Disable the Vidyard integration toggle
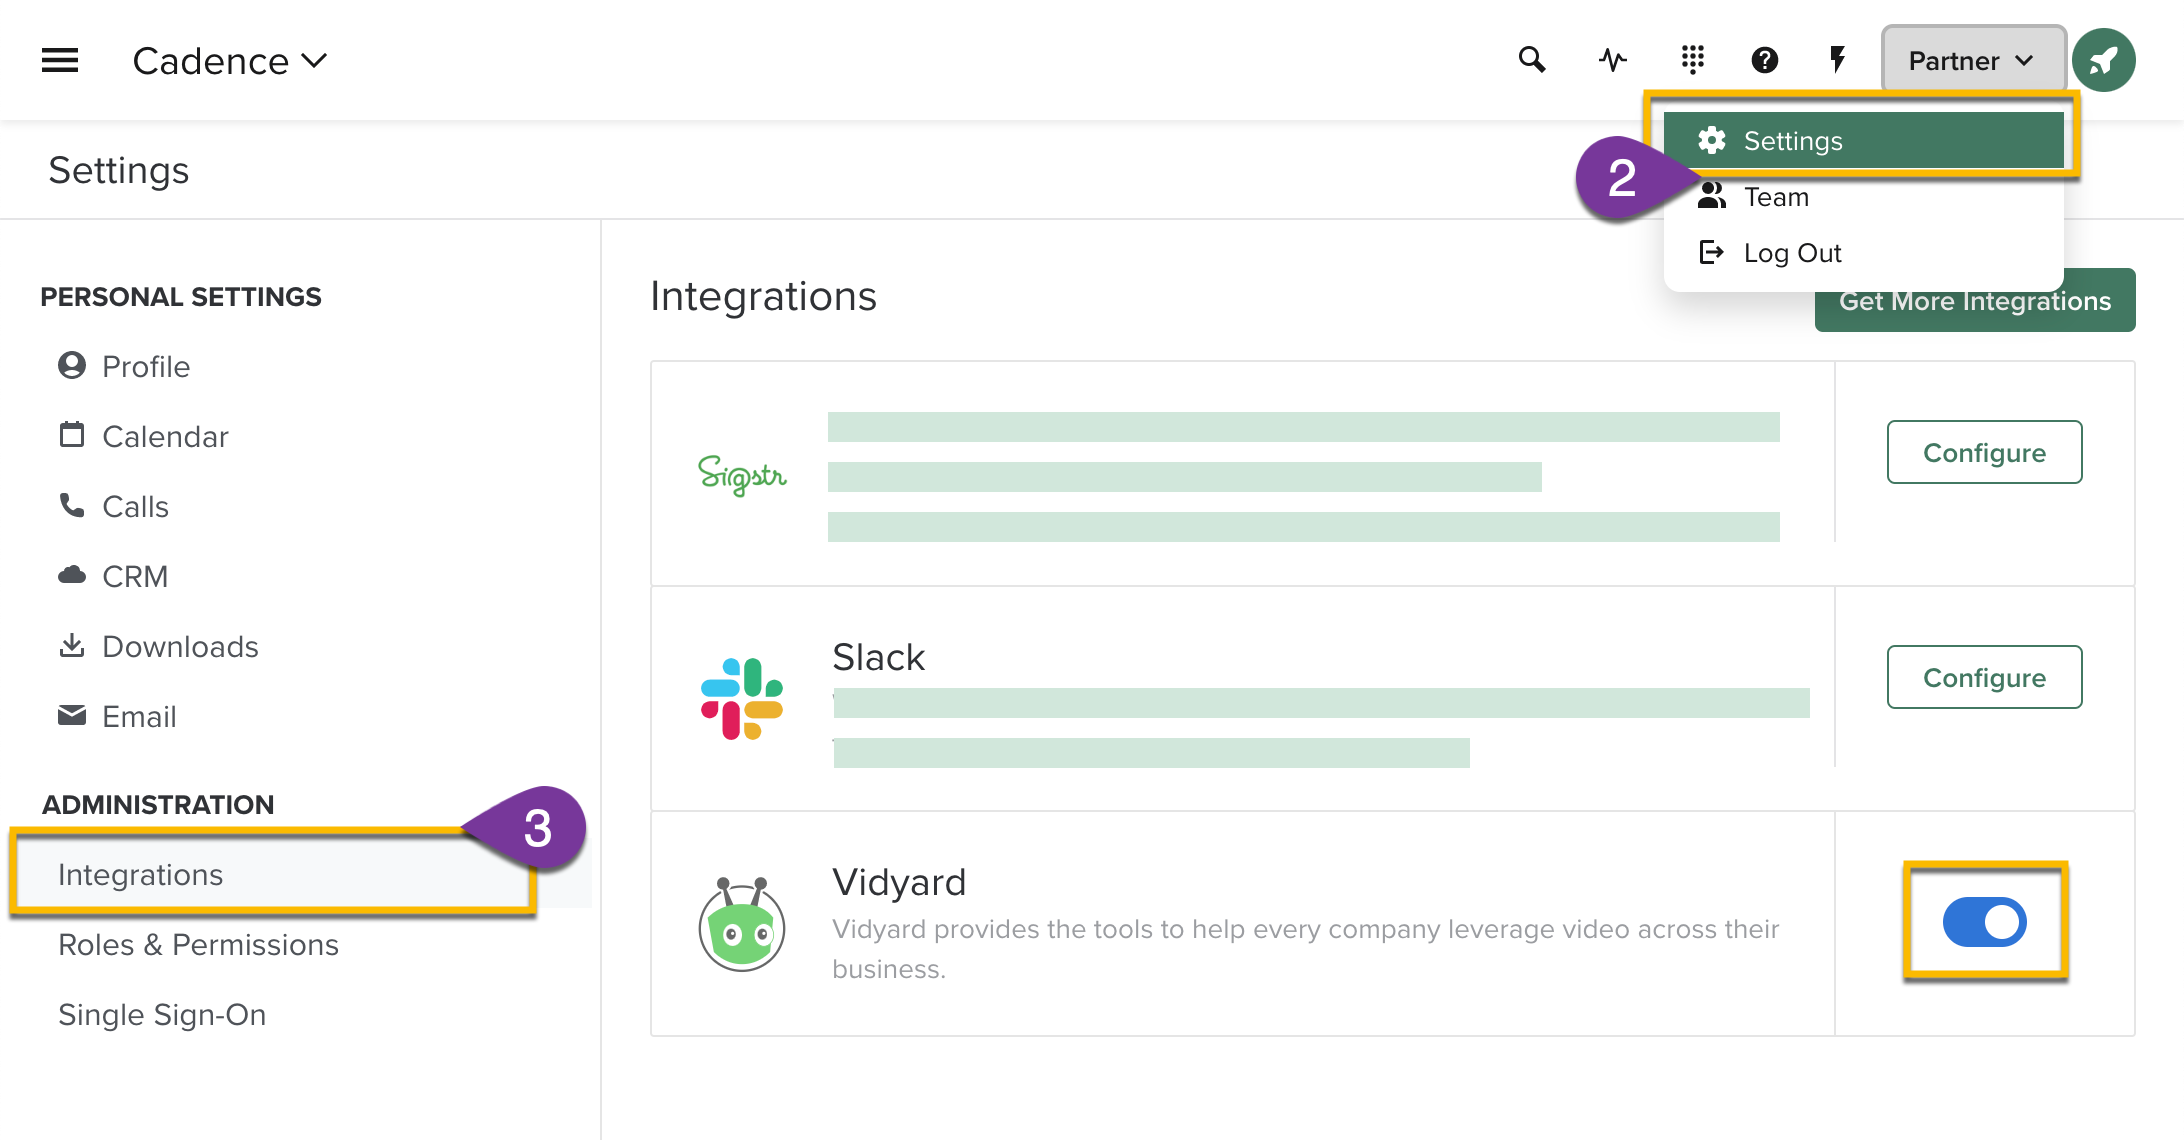Image resolution: width=2184 pixels, height=1140 pixels. tap(1984, 922)
